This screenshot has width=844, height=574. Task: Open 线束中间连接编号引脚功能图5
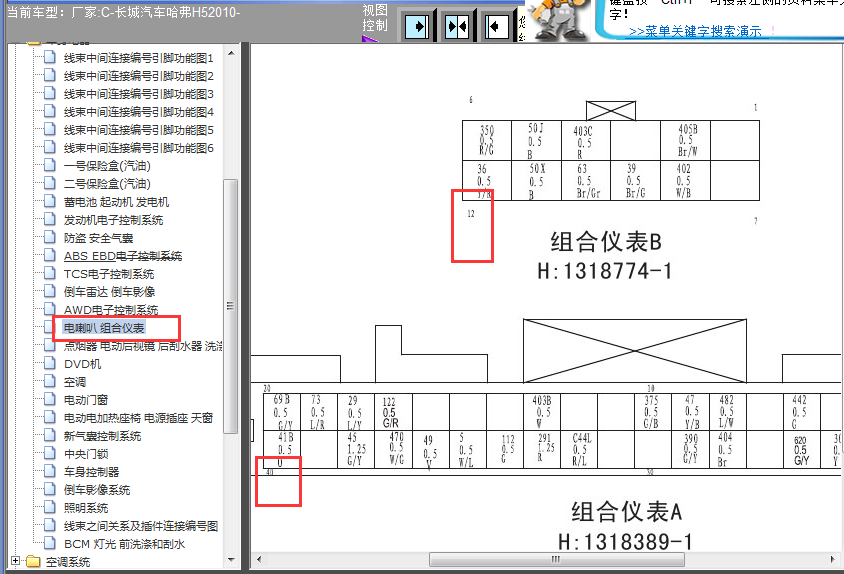coord(138,130)
